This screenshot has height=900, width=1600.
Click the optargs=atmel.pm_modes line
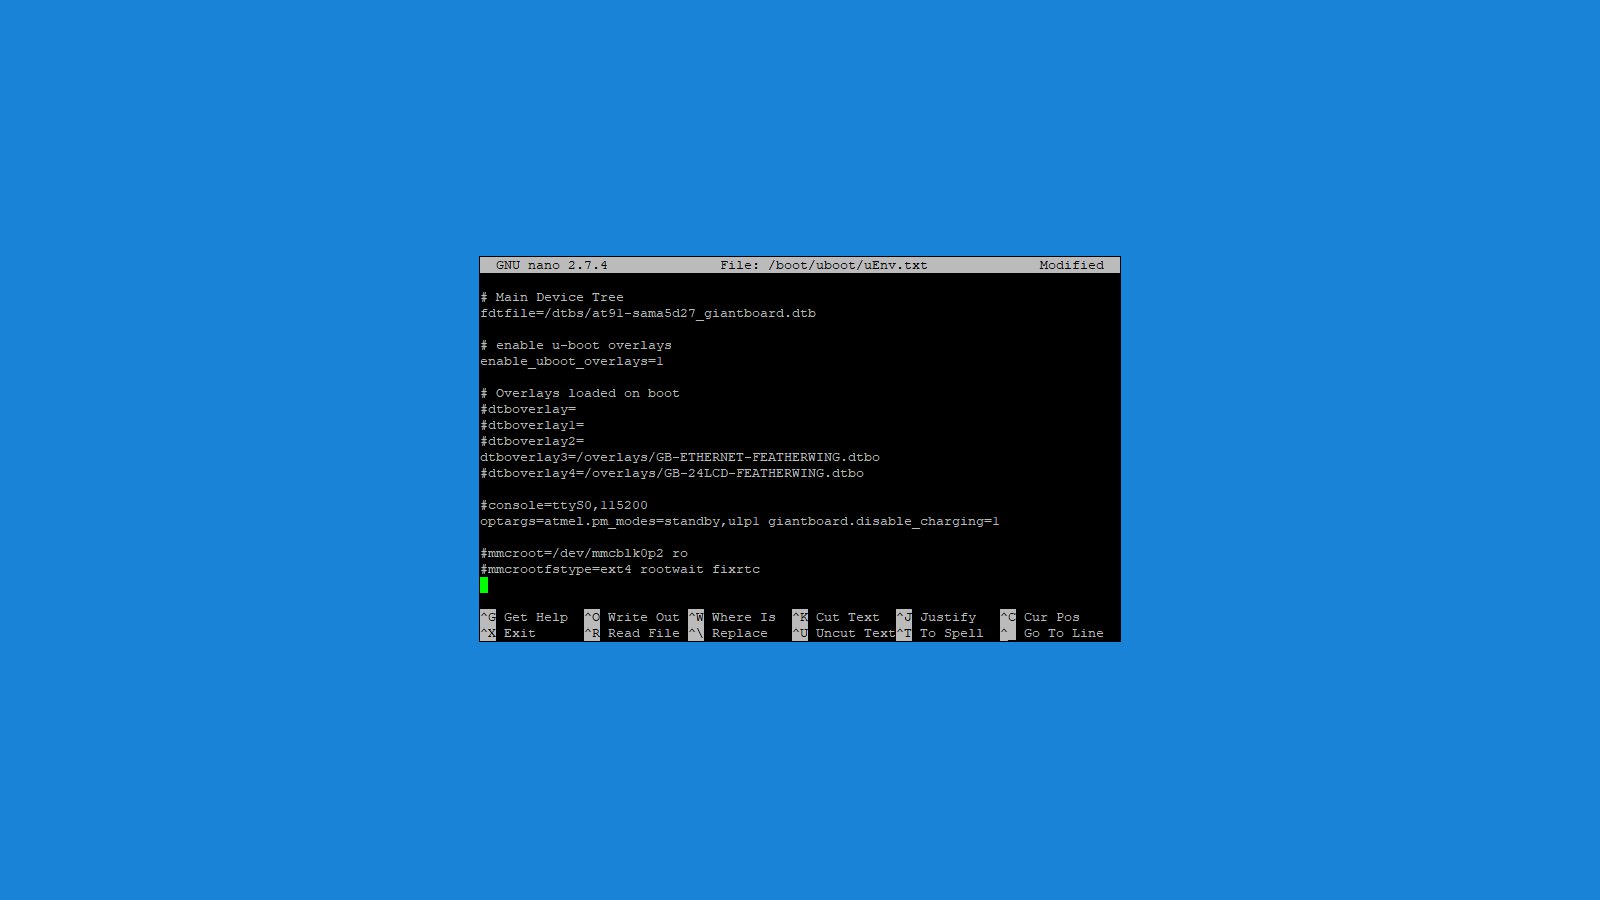point(740,521)
